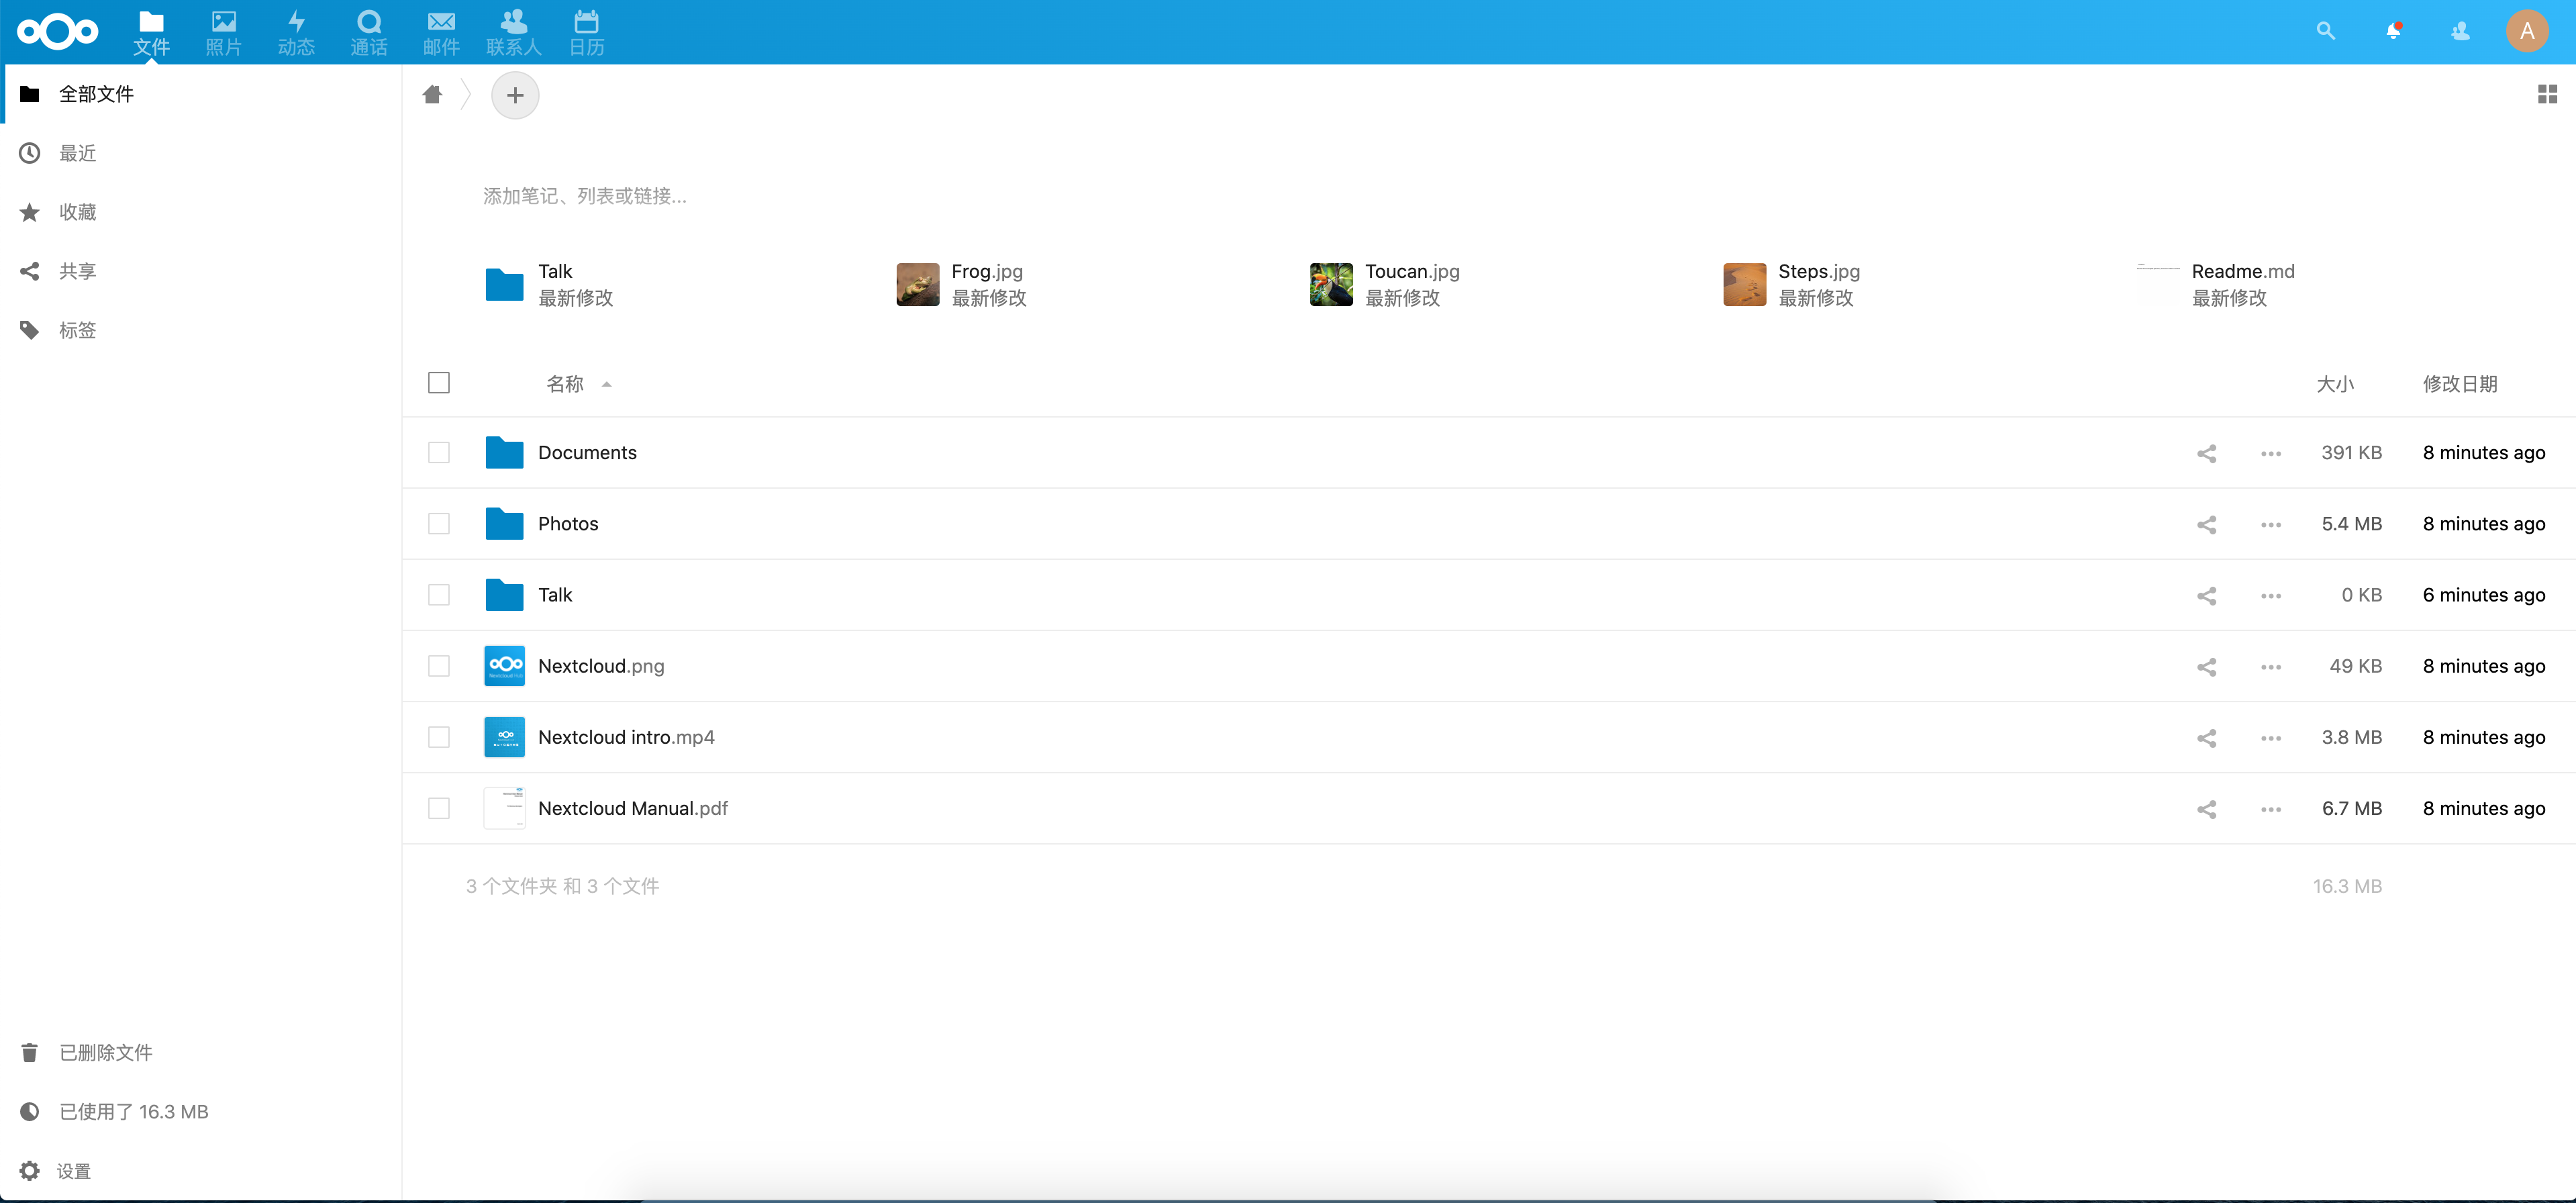Click the storage used 16.3 MB entry
Screen dimensions: 2576x1203
(201, 1112)
